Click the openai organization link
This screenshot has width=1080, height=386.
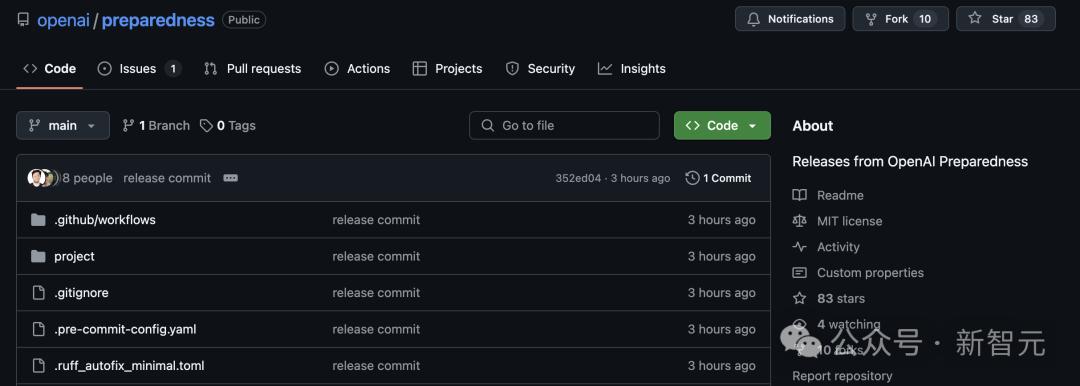[63, 20]
